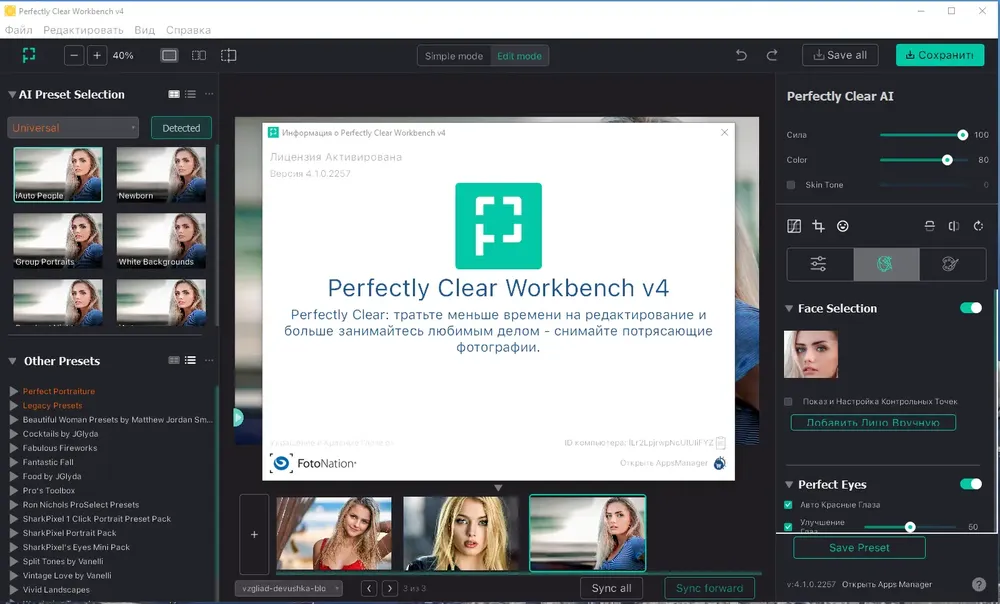This screenshot has width=1000, height=604.
Task: Adjust the Улучшение Глаз slider handle
Action: tap(910, 527)
